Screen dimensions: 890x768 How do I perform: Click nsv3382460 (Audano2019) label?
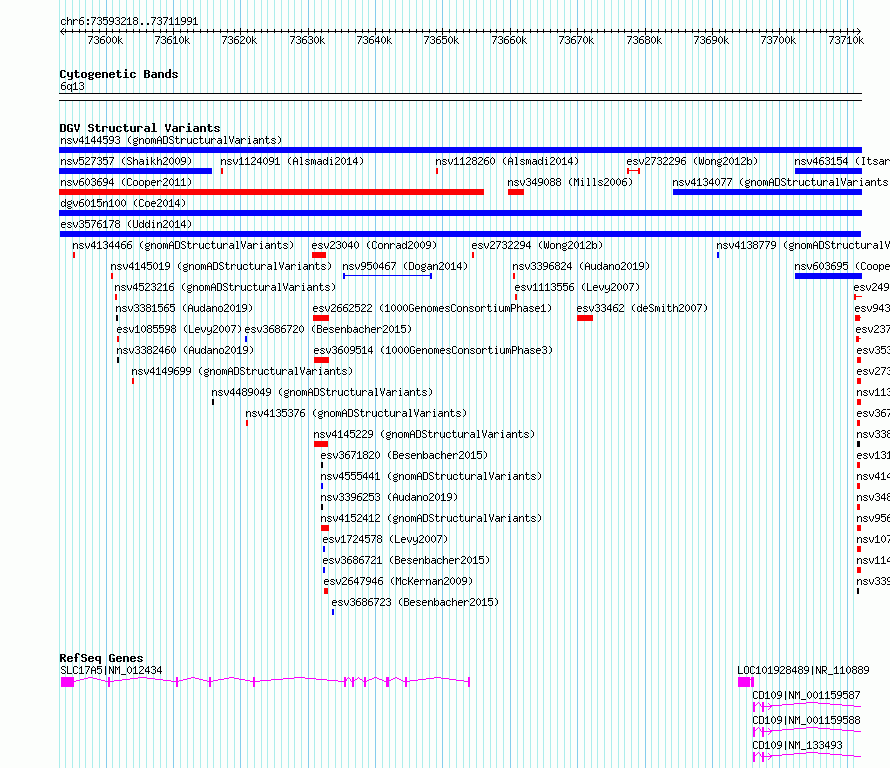(x=185, y=350)
